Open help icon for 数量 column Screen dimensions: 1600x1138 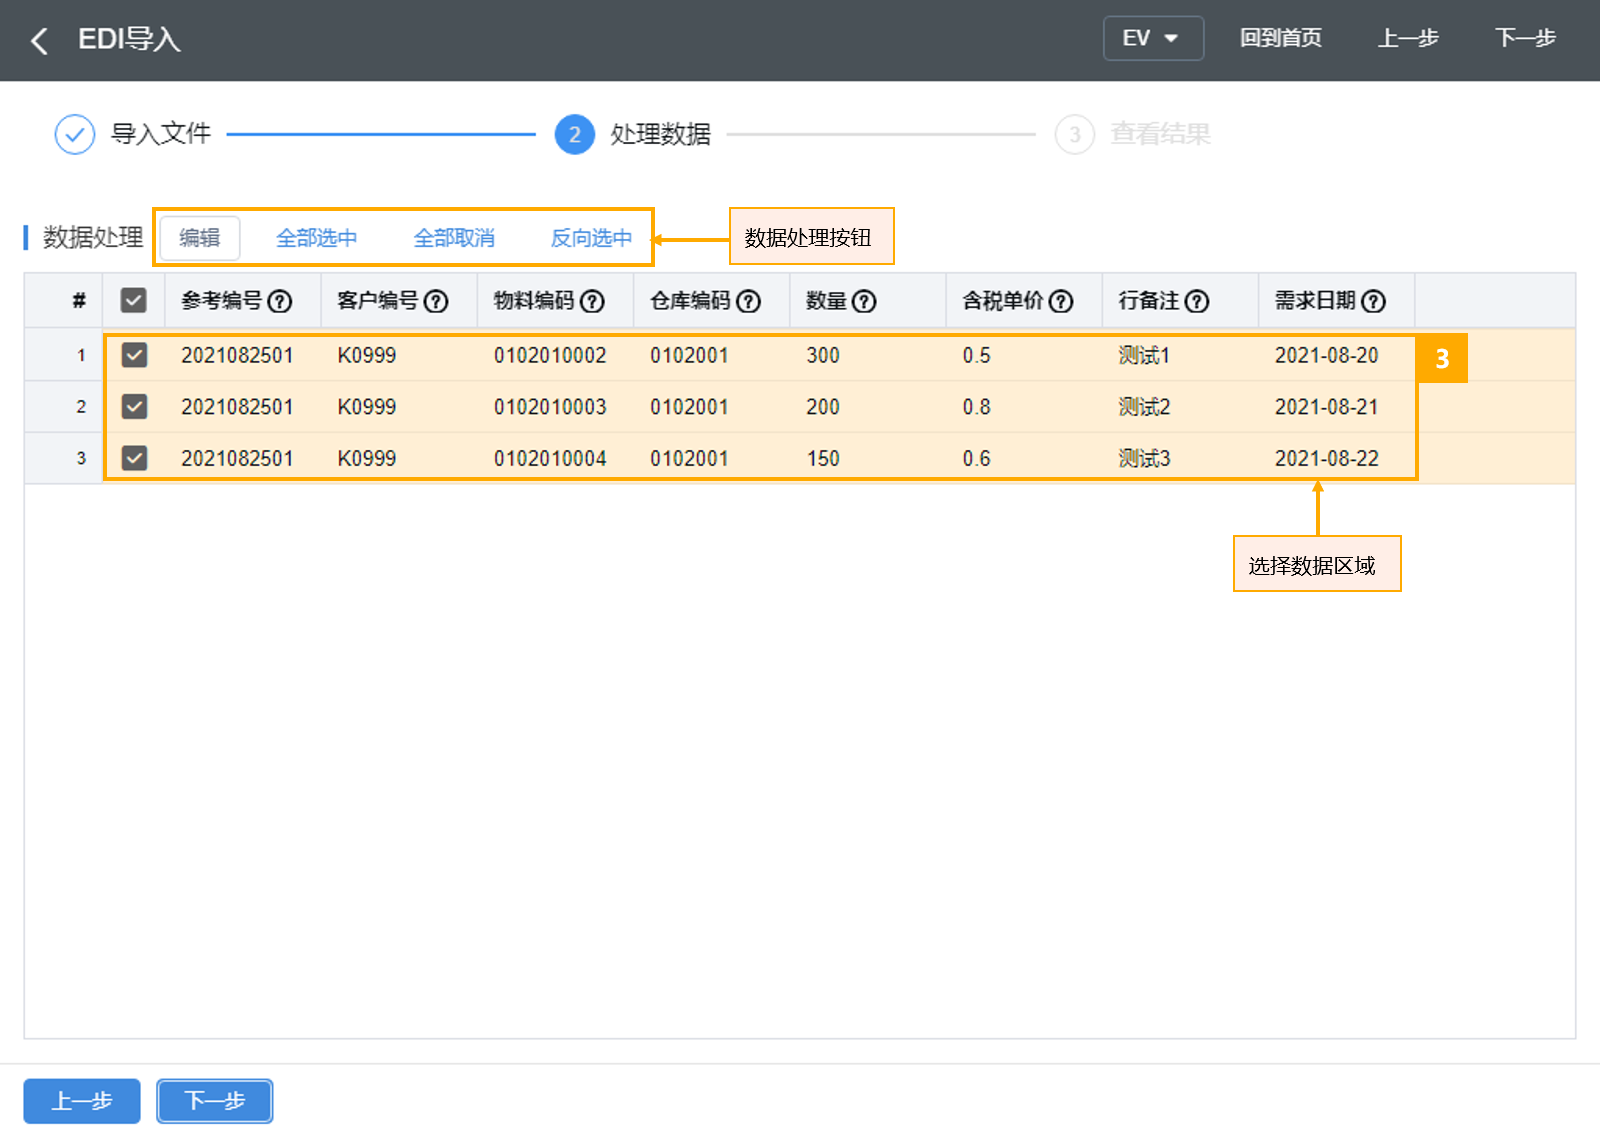click(x=864, y=301)
